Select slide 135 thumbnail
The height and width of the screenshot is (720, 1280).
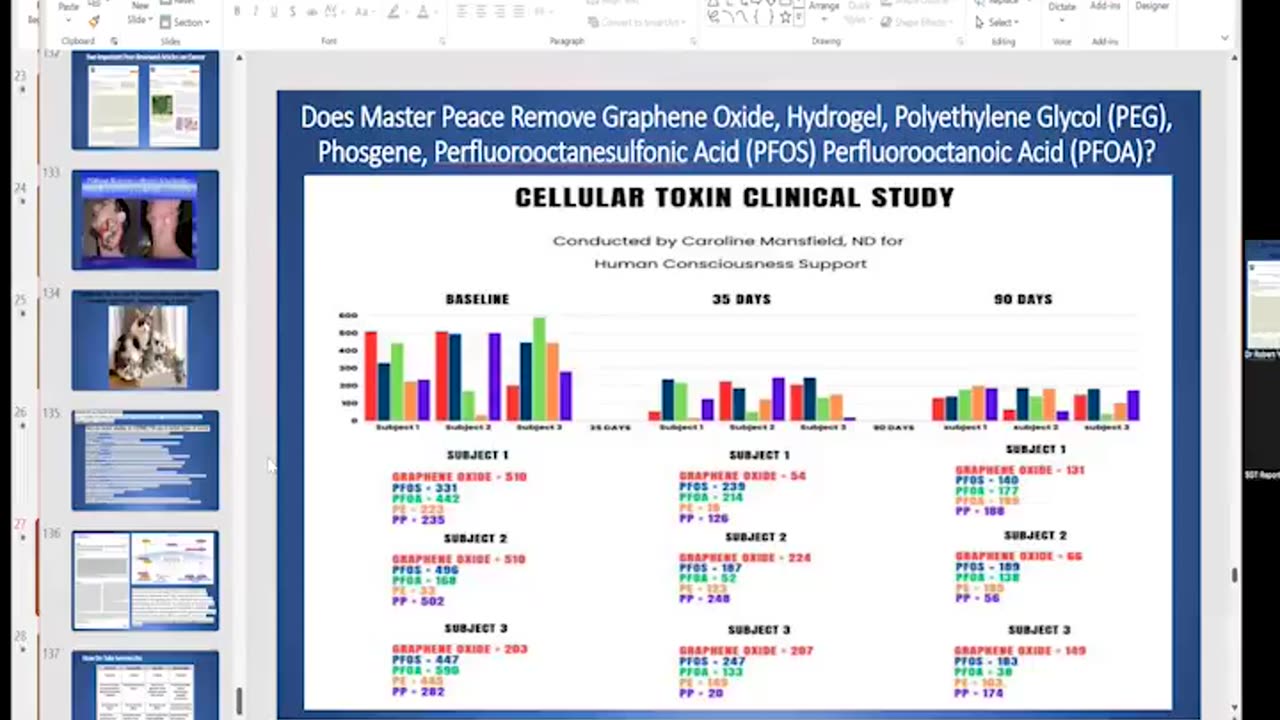pyautogui.click(x=145, y=460)
